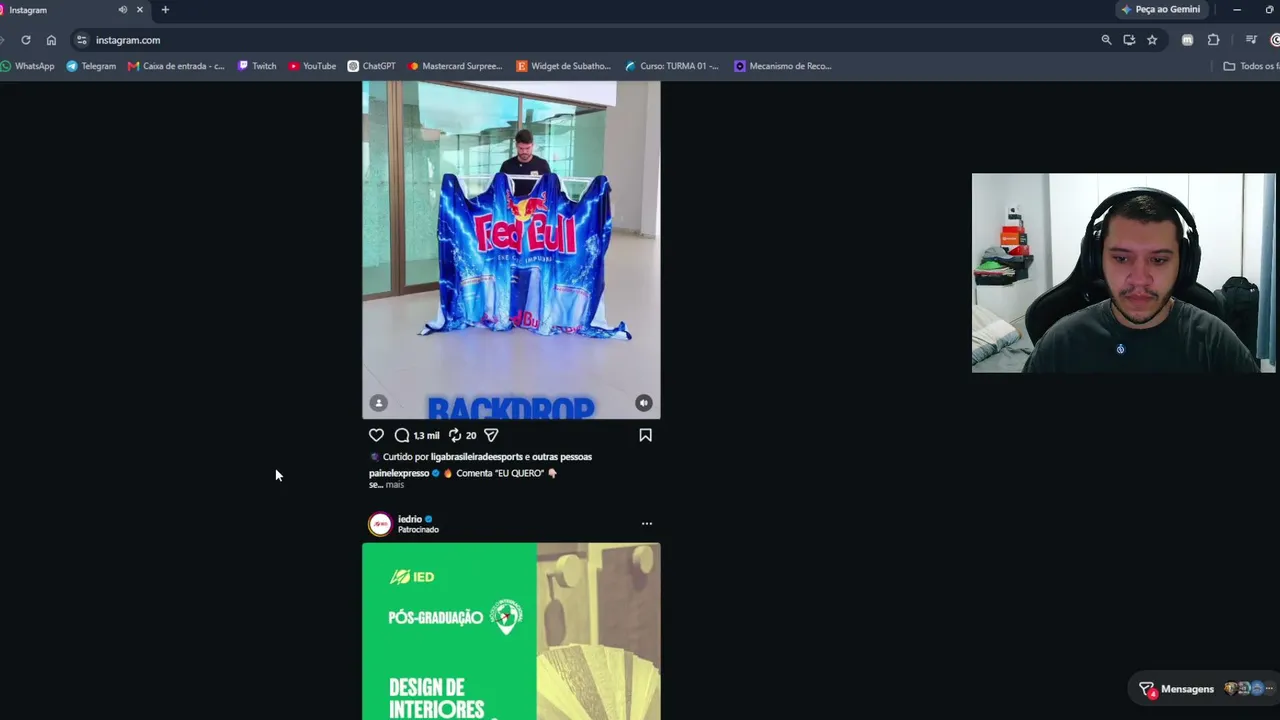The image size is (1280, 720).
Task: Click the 'Patrocinado' sponsored label
Action: tap(418, 530)
